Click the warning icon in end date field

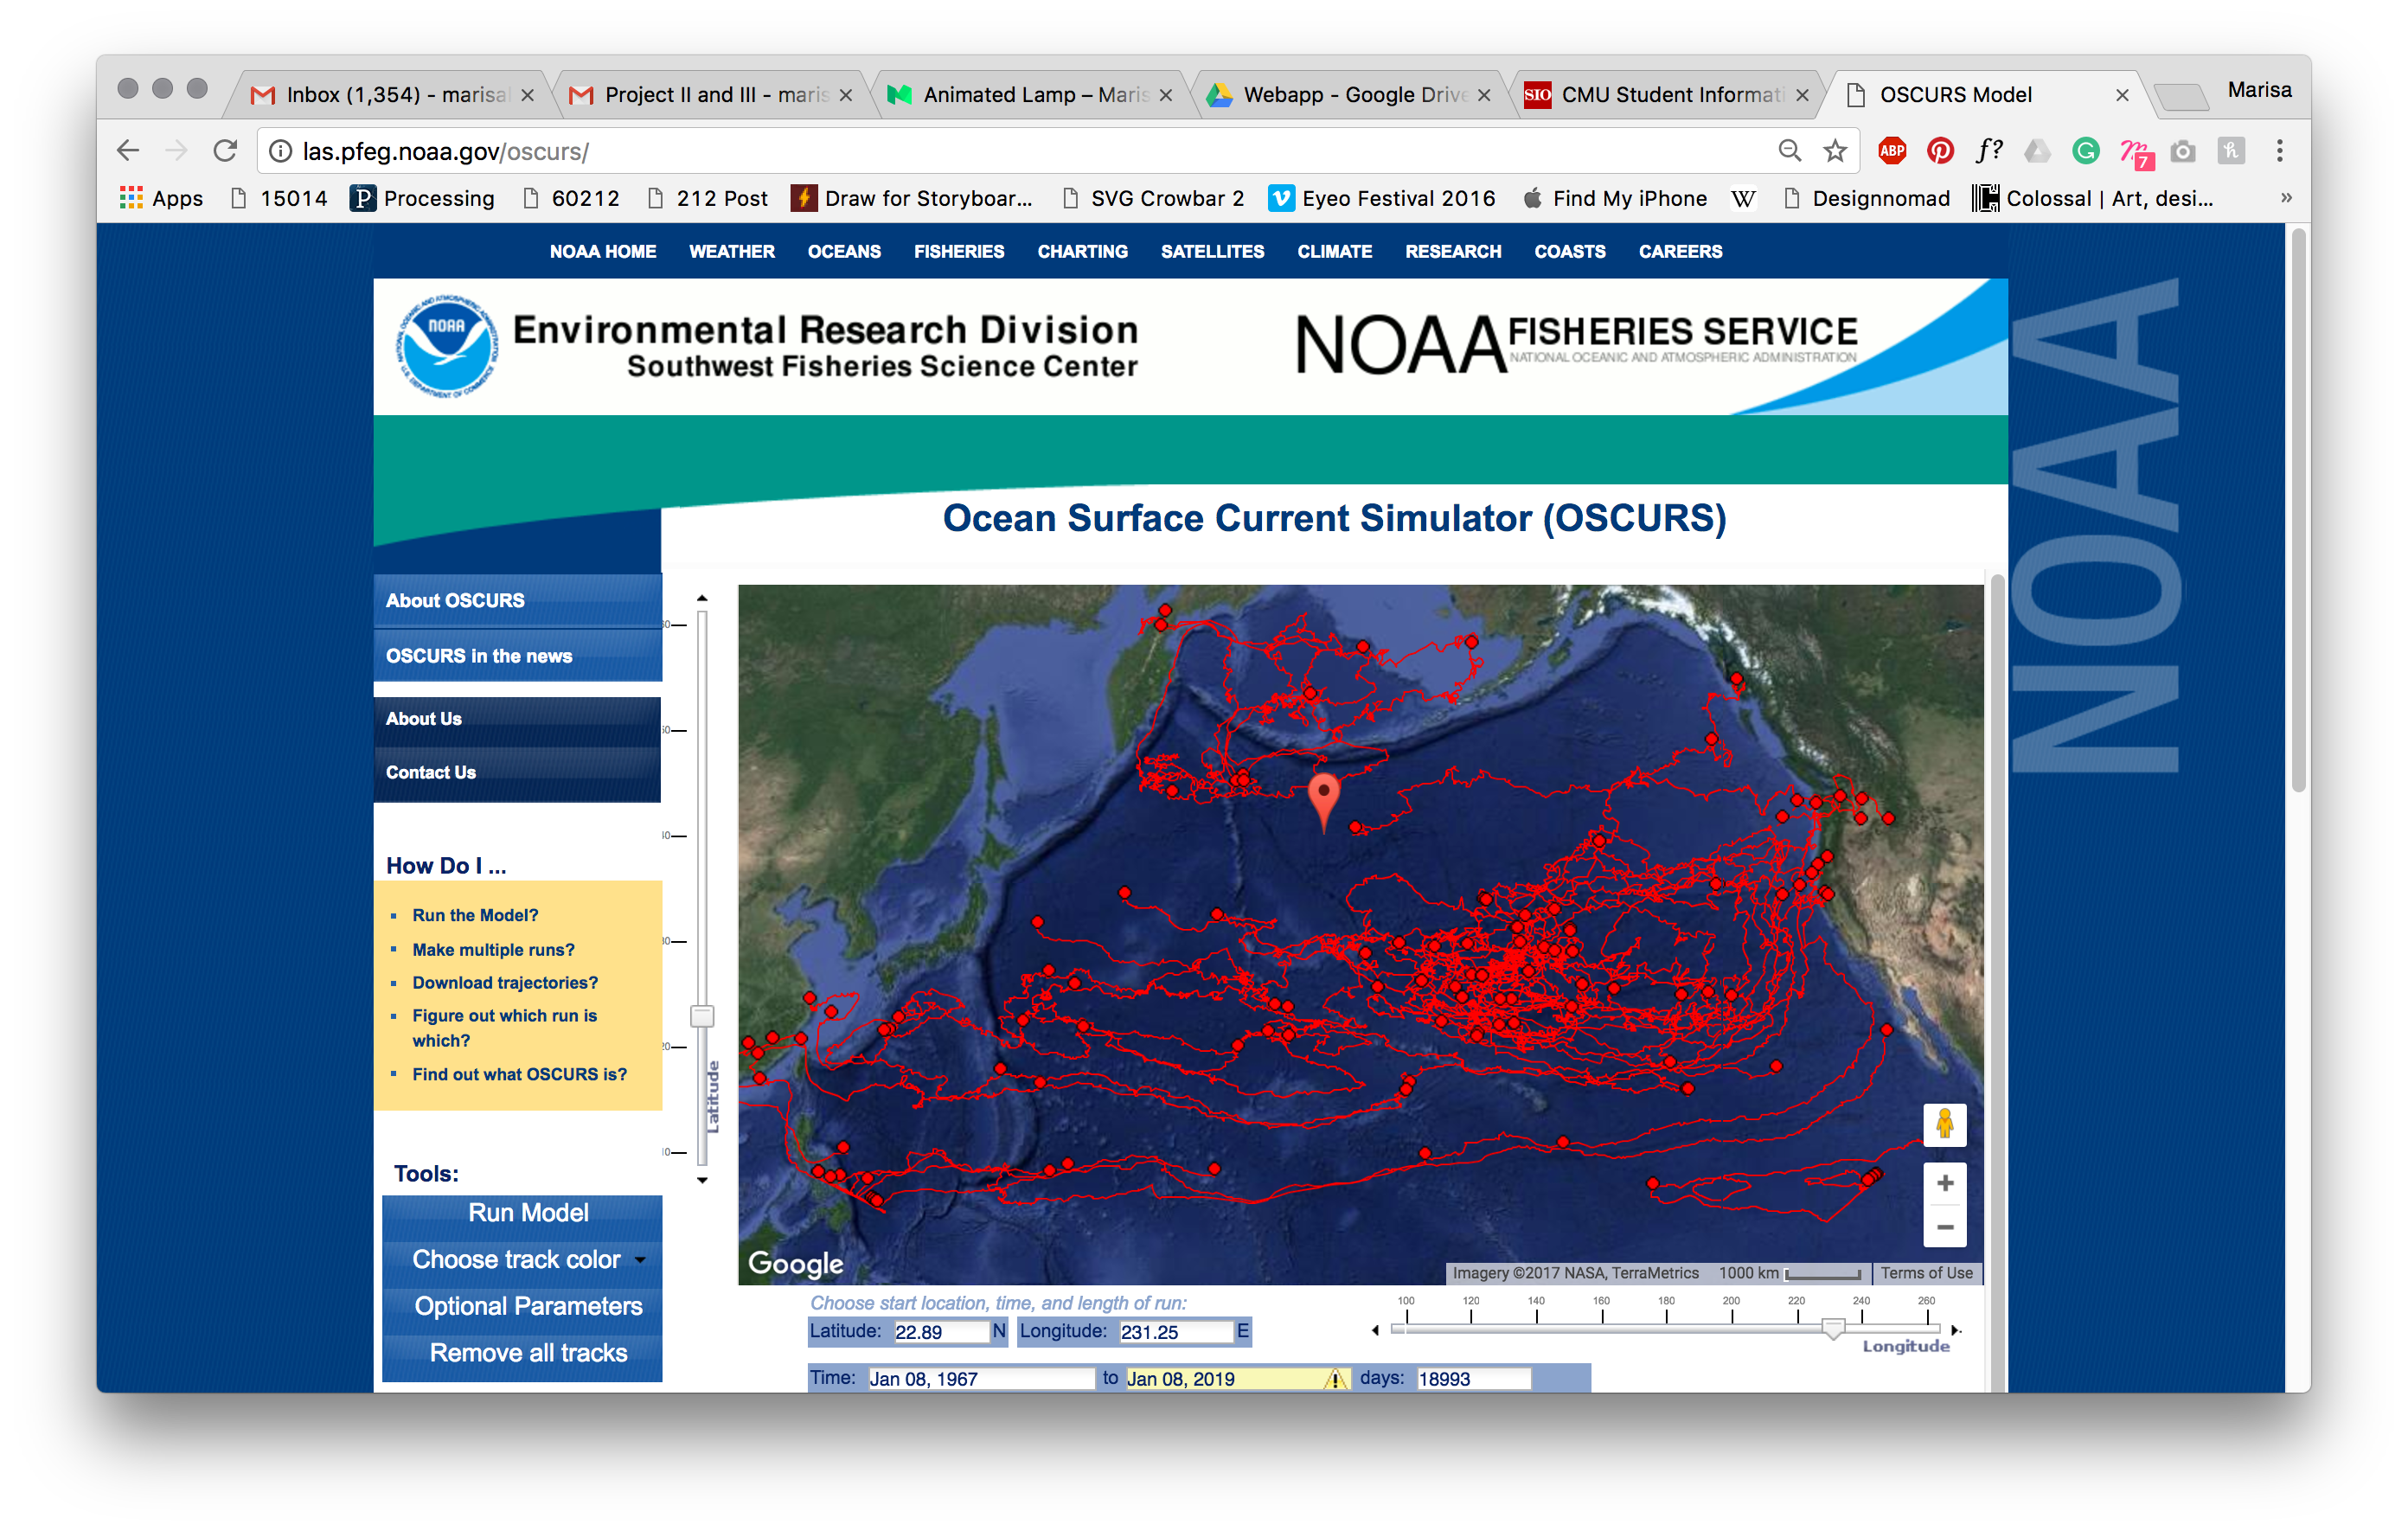click(x=1335, y=1379)
